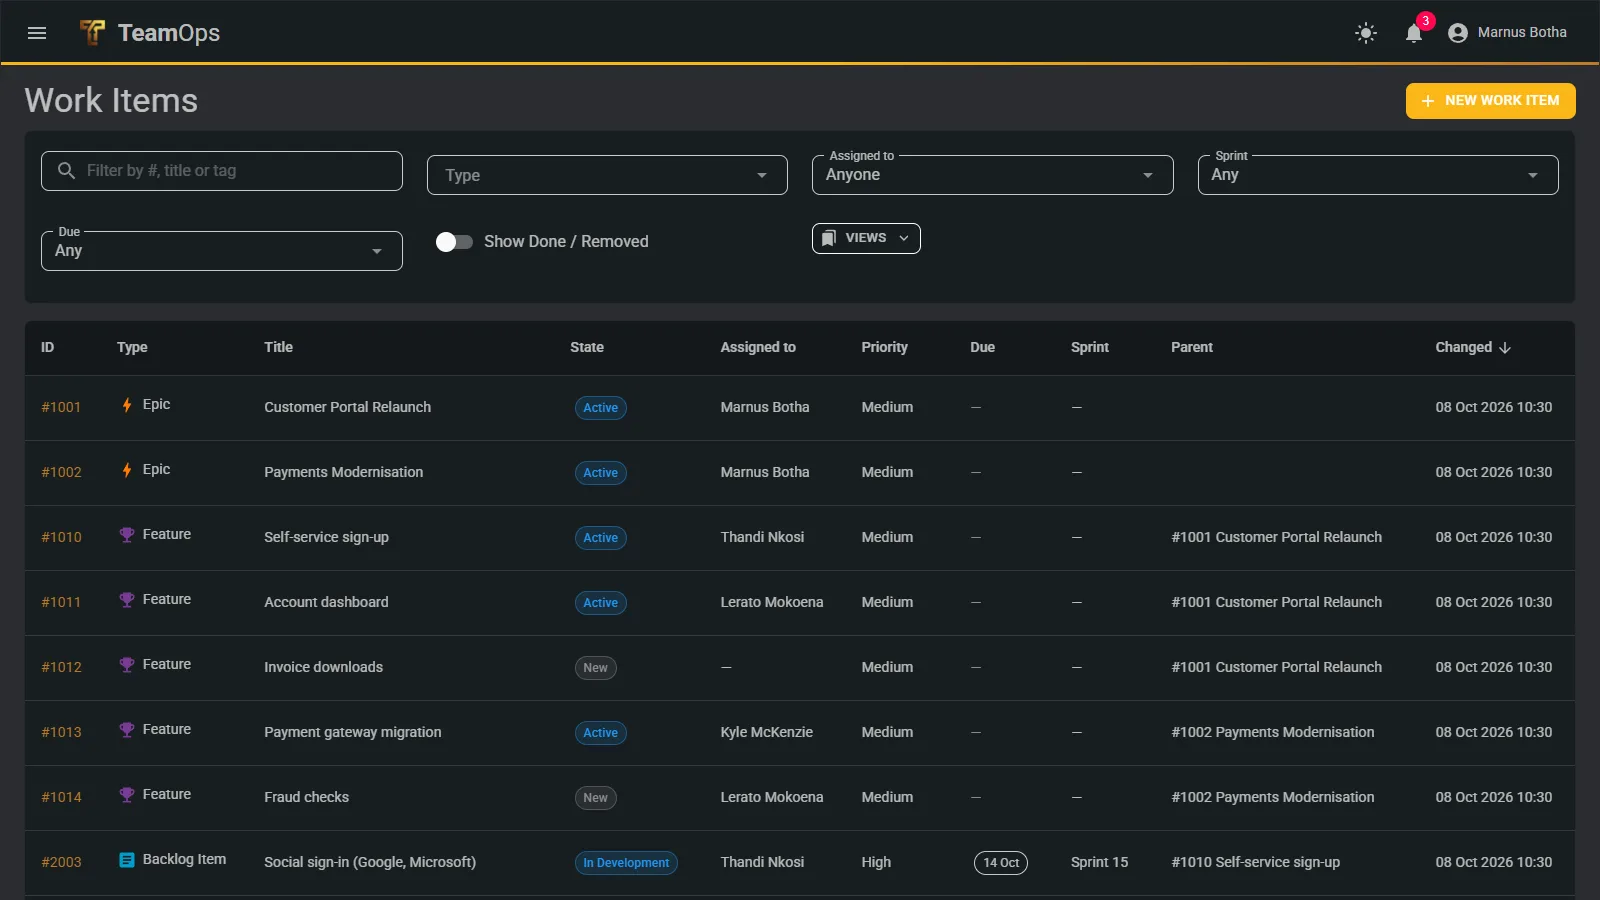Click the 14 Oct due date chip

pos(1001,863)
